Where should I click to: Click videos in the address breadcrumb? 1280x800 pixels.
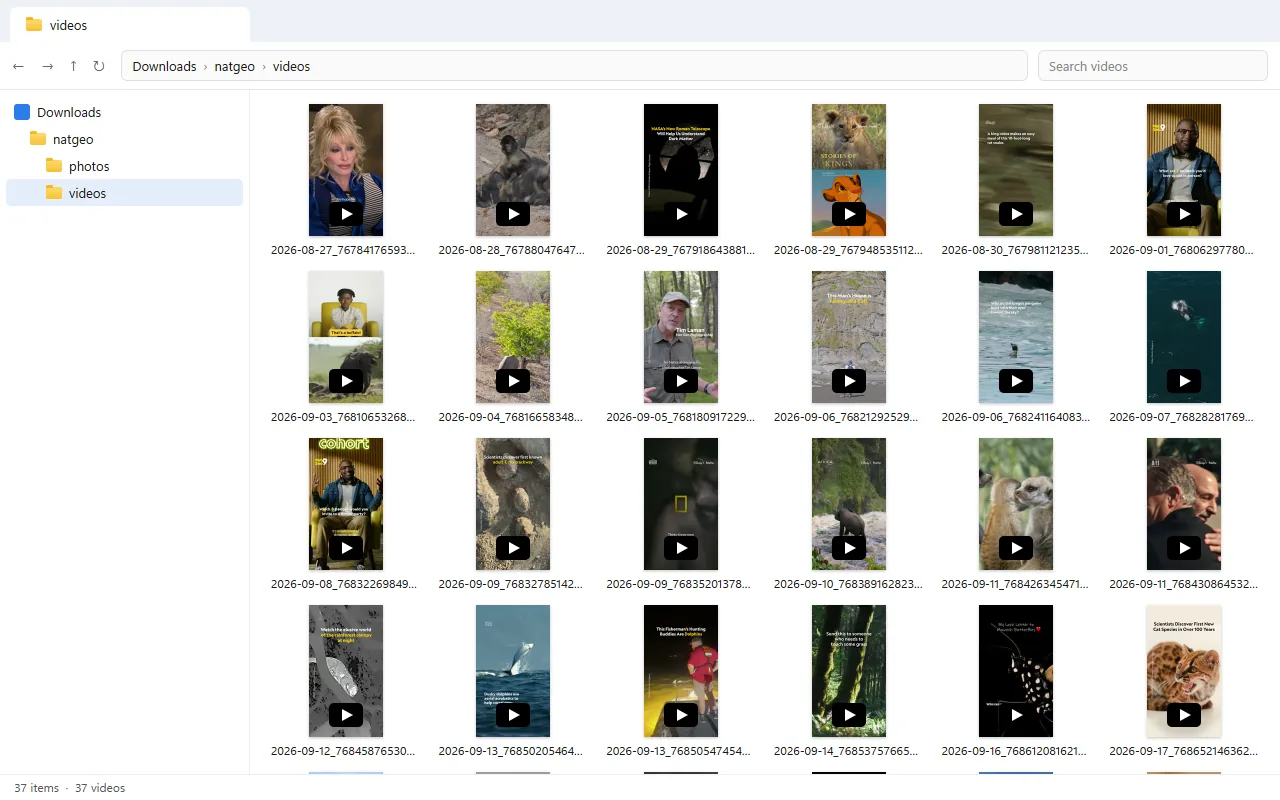291,66
